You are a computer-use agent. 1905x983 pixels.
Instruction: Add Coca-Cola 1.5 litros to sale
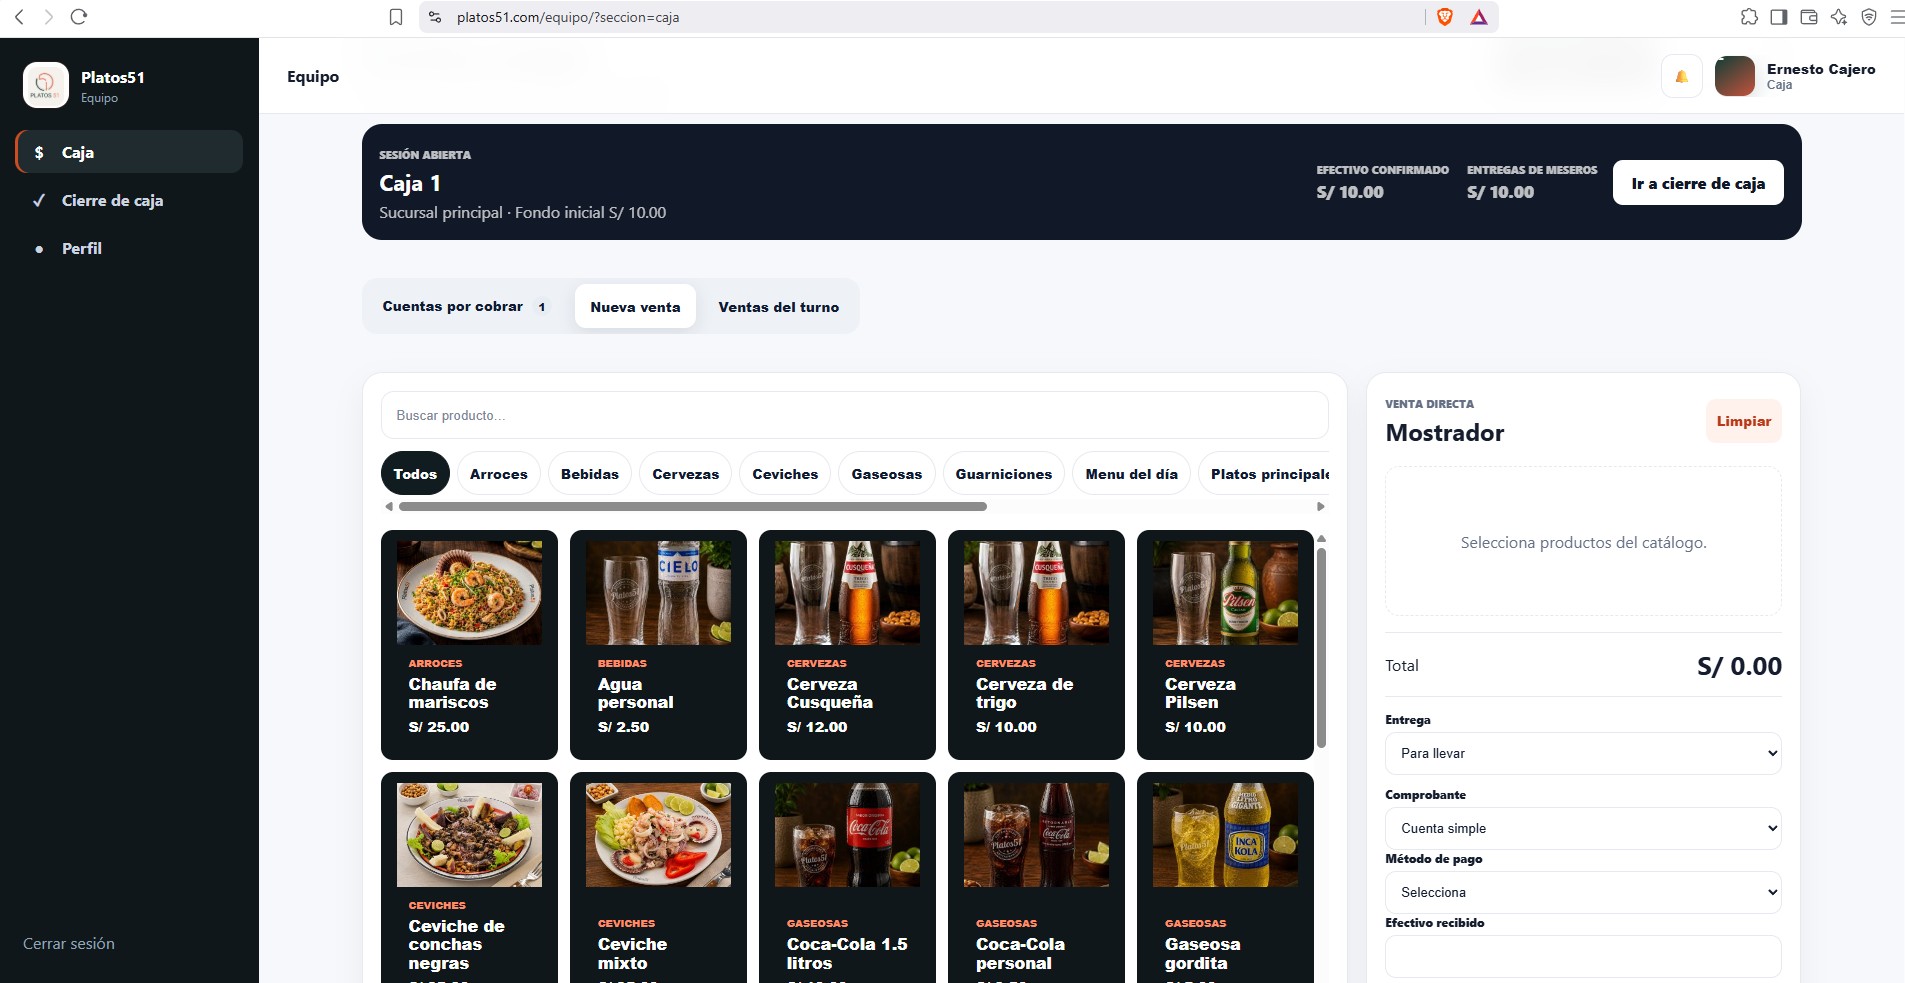(847, 877)
